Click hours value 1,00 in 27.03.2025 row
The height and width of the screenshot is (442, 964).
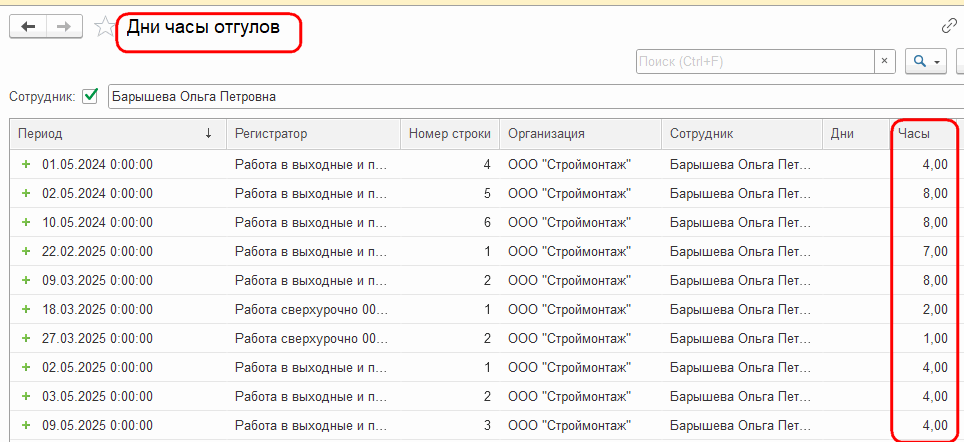(x=935, y=338)
